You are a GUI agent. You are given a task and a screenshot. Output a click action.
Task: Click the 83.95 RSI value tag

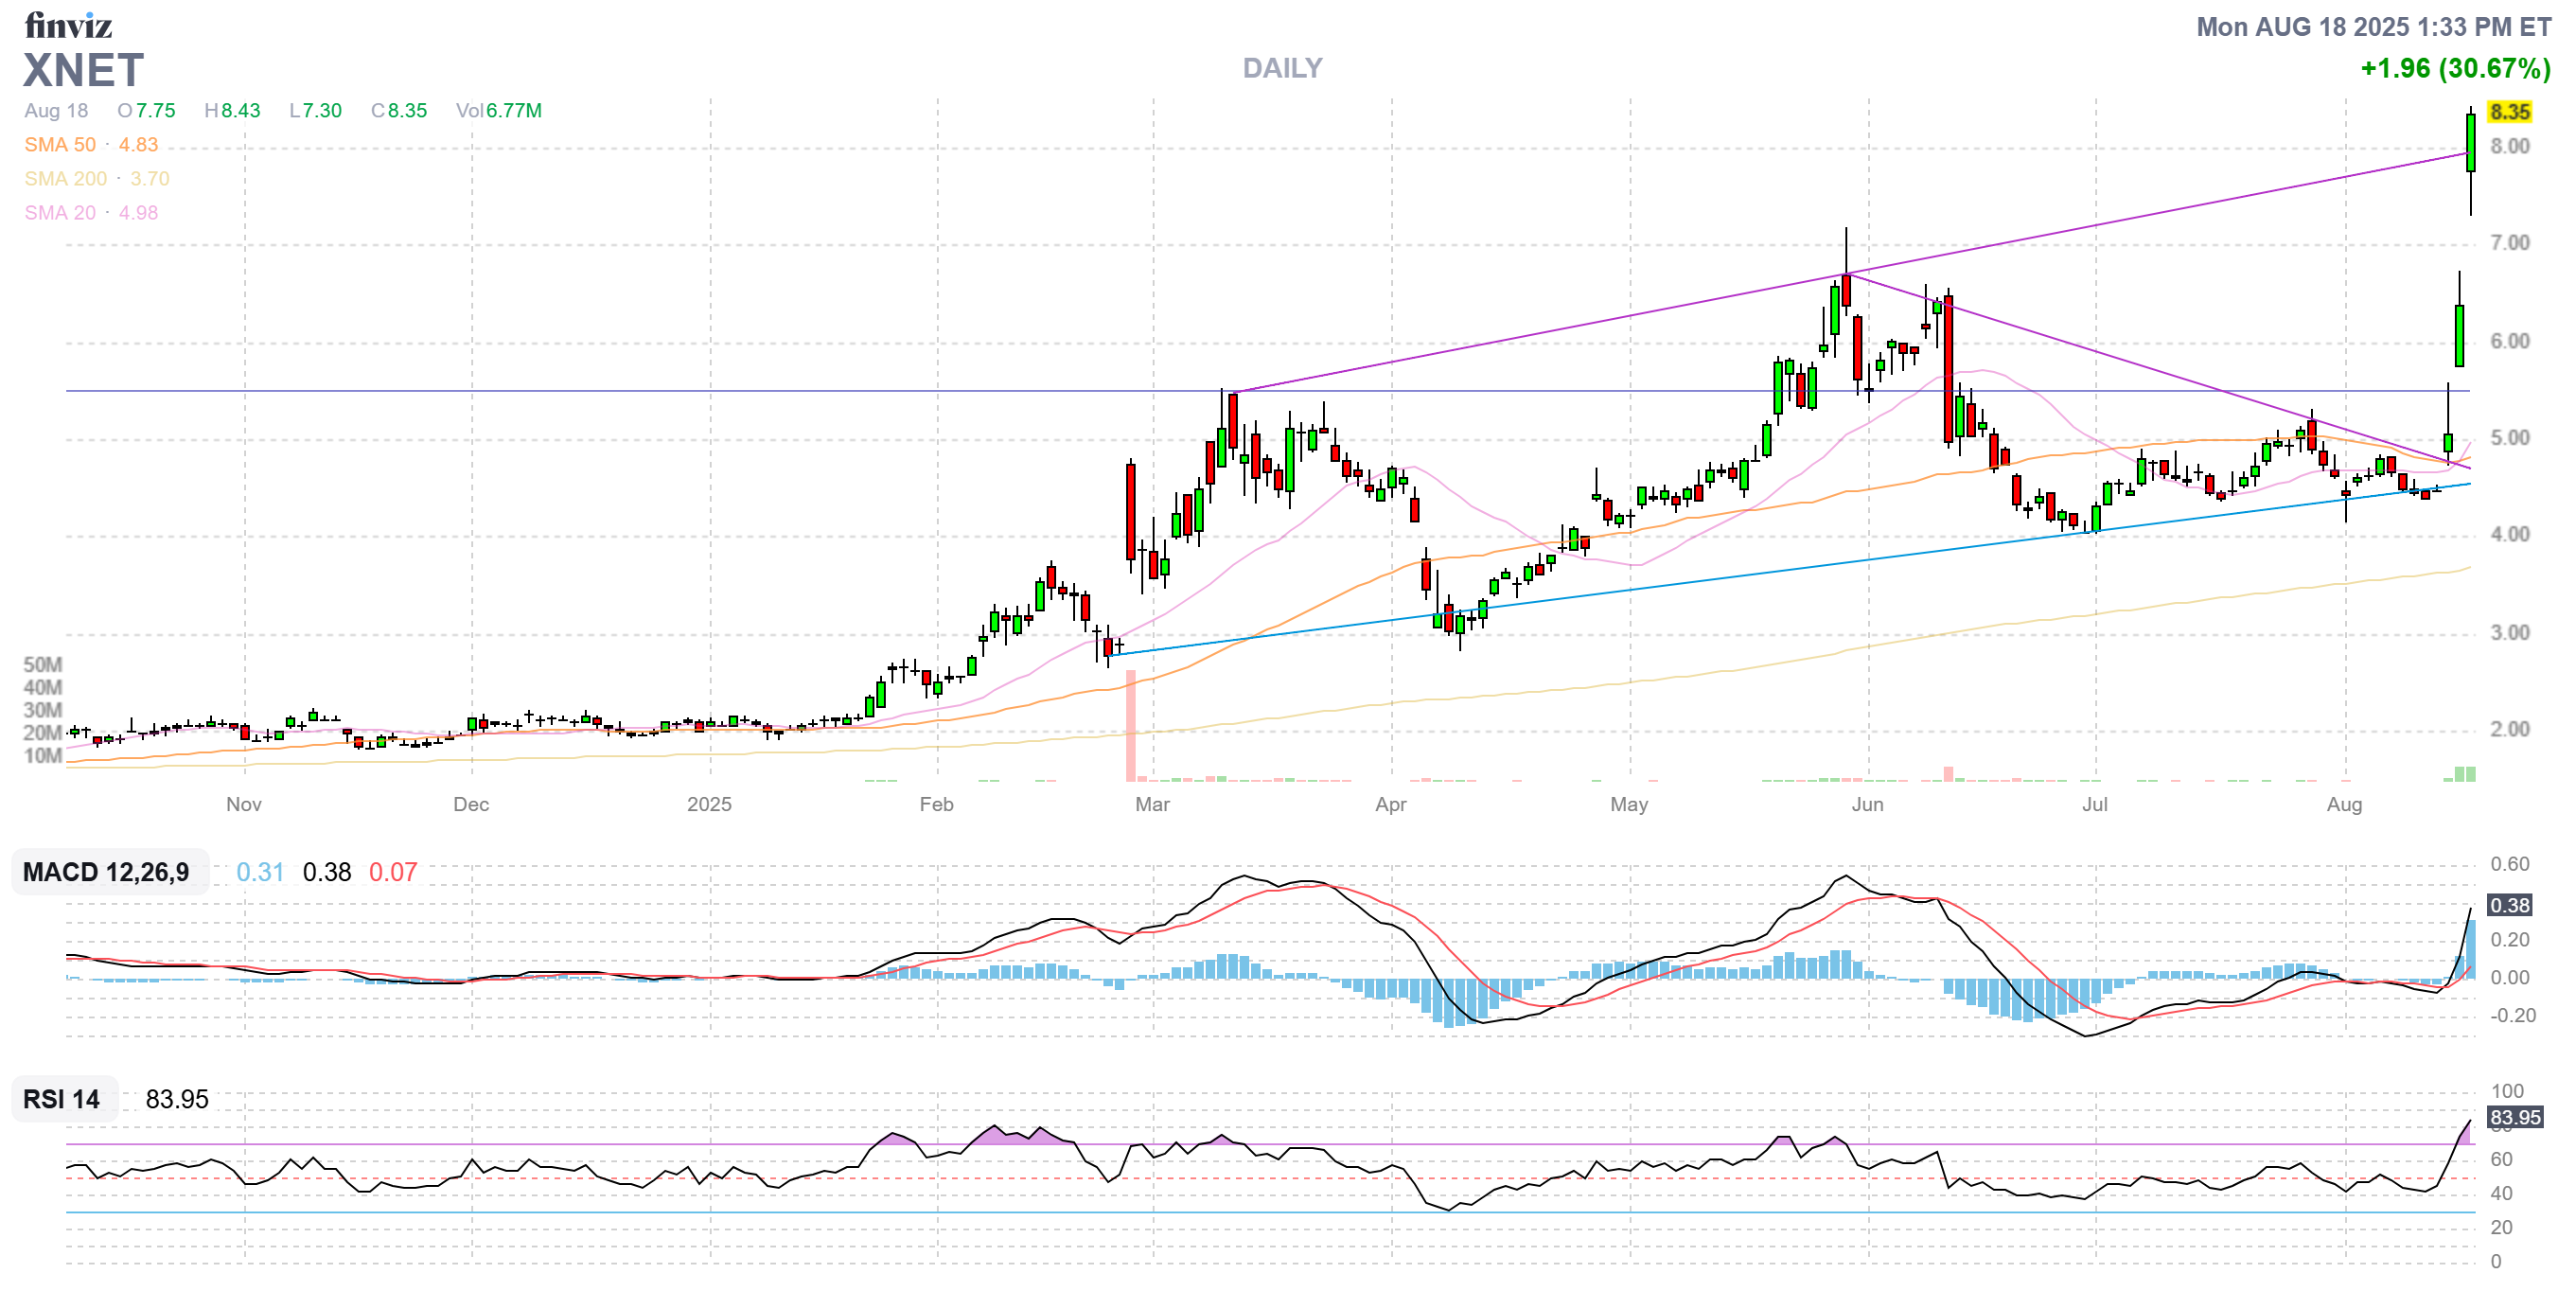pos(2514,1117)
